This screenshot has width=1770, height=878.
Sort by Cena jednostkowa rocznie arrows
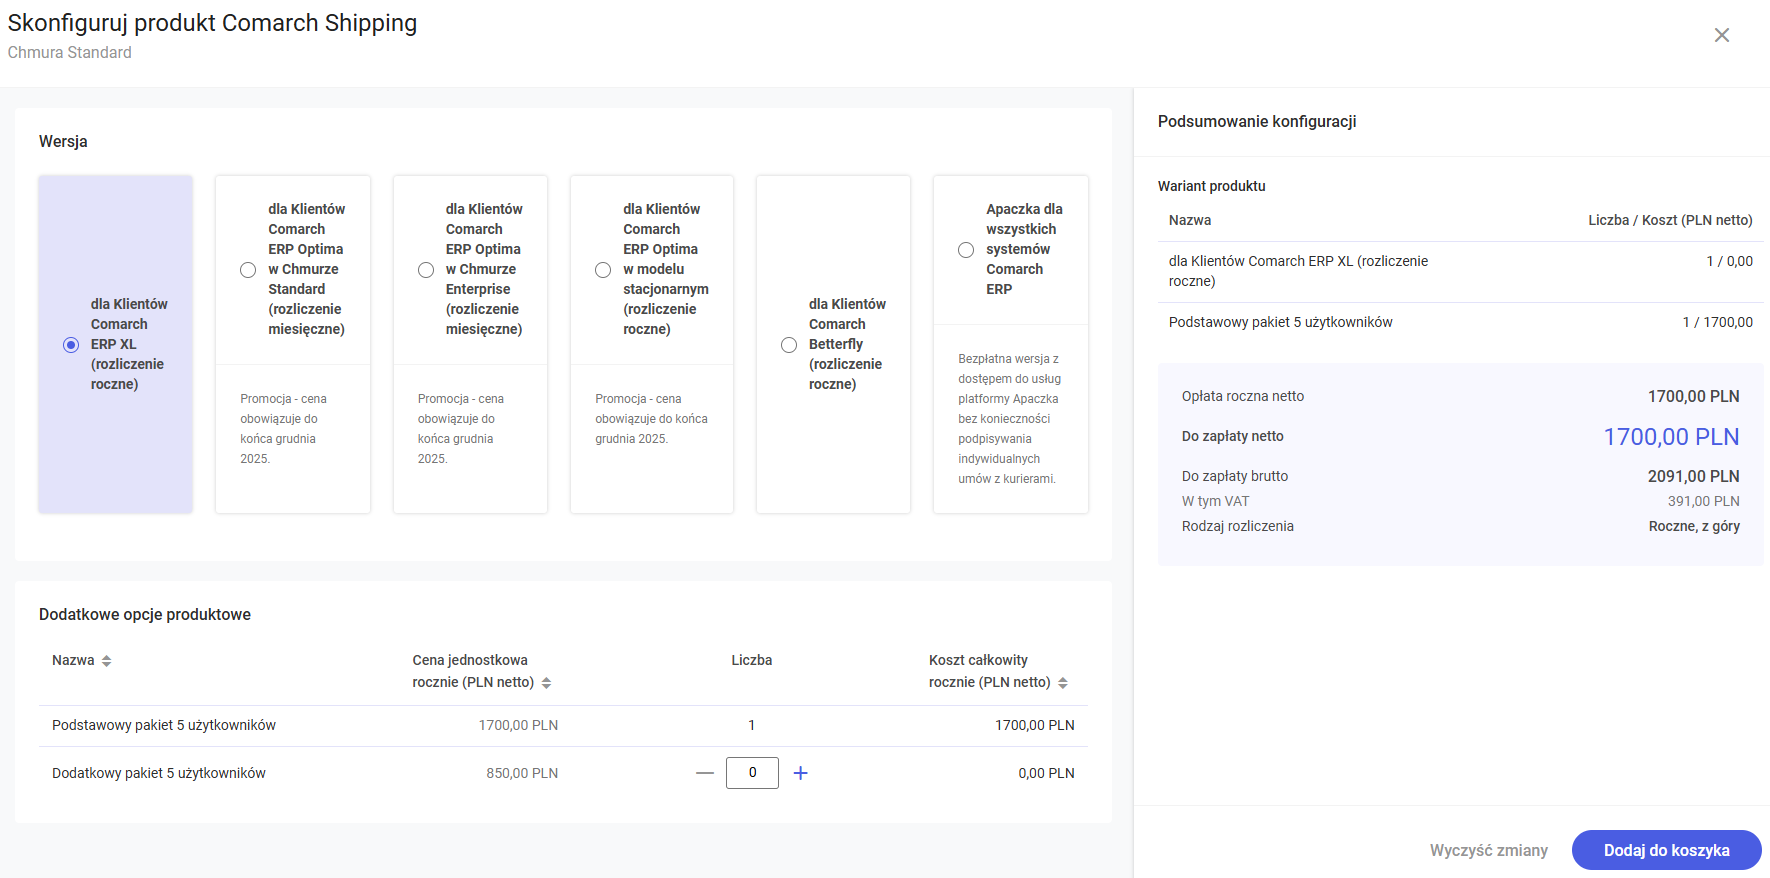point(546,683)
